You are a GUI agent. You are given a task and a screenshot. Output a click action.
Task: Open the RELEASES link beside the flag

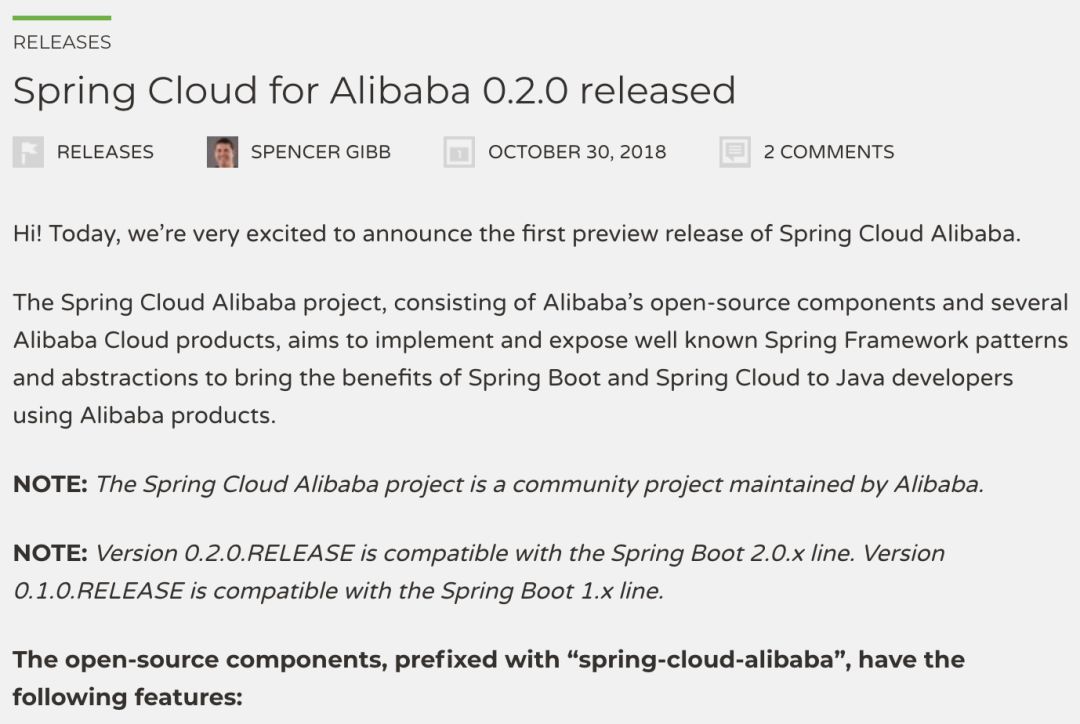point(105,152)
